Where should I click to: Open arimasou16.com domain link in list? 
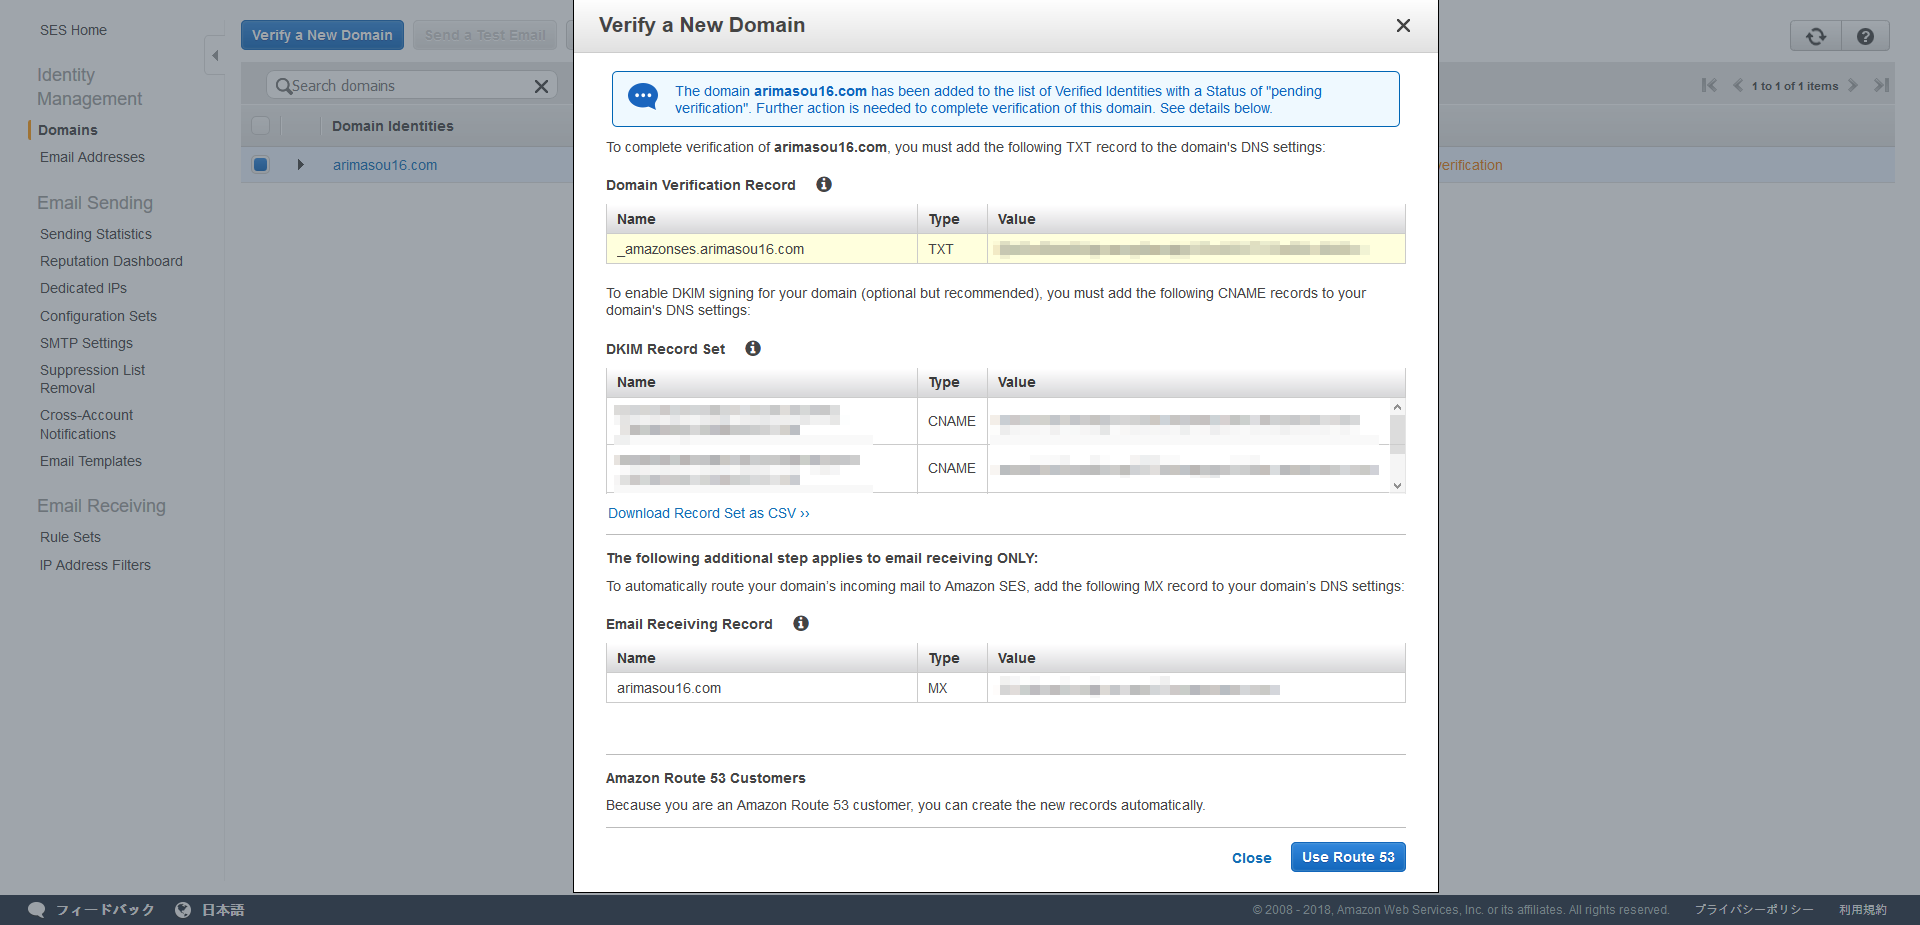point(385,165)
